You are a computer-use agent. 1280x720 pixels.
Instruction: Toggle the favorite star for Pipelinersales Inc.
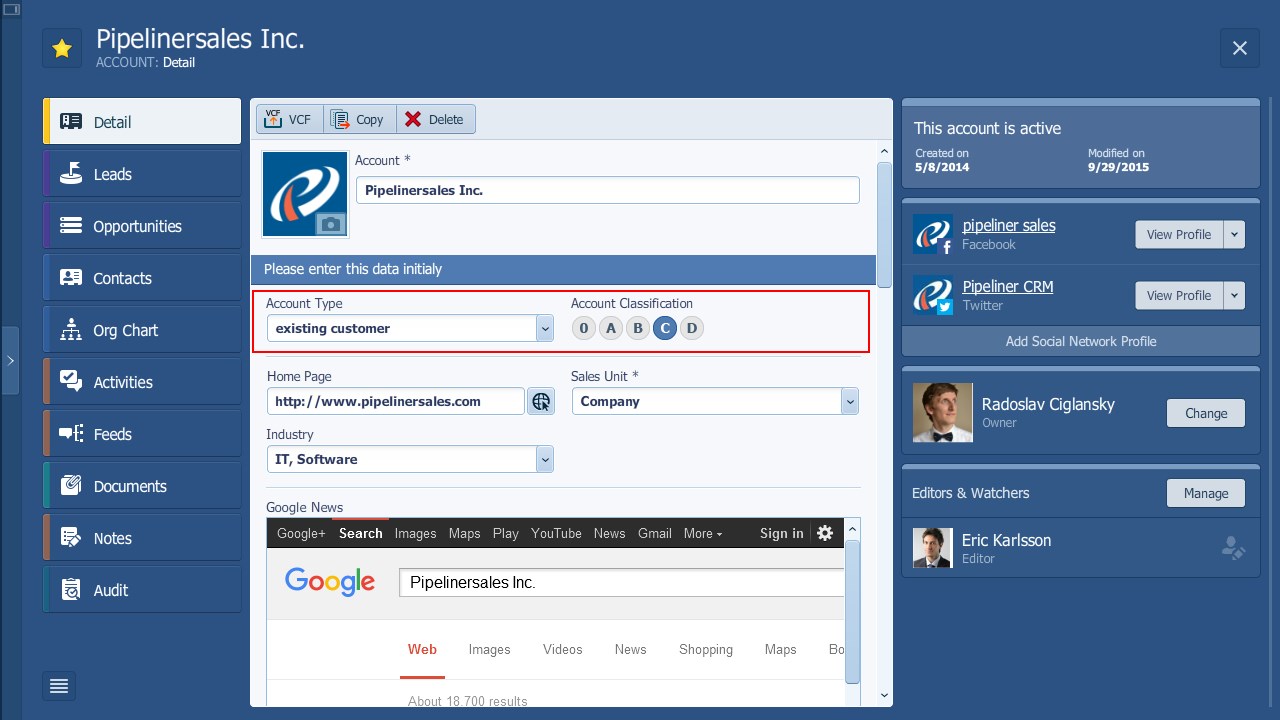click(x=62, y=47)
